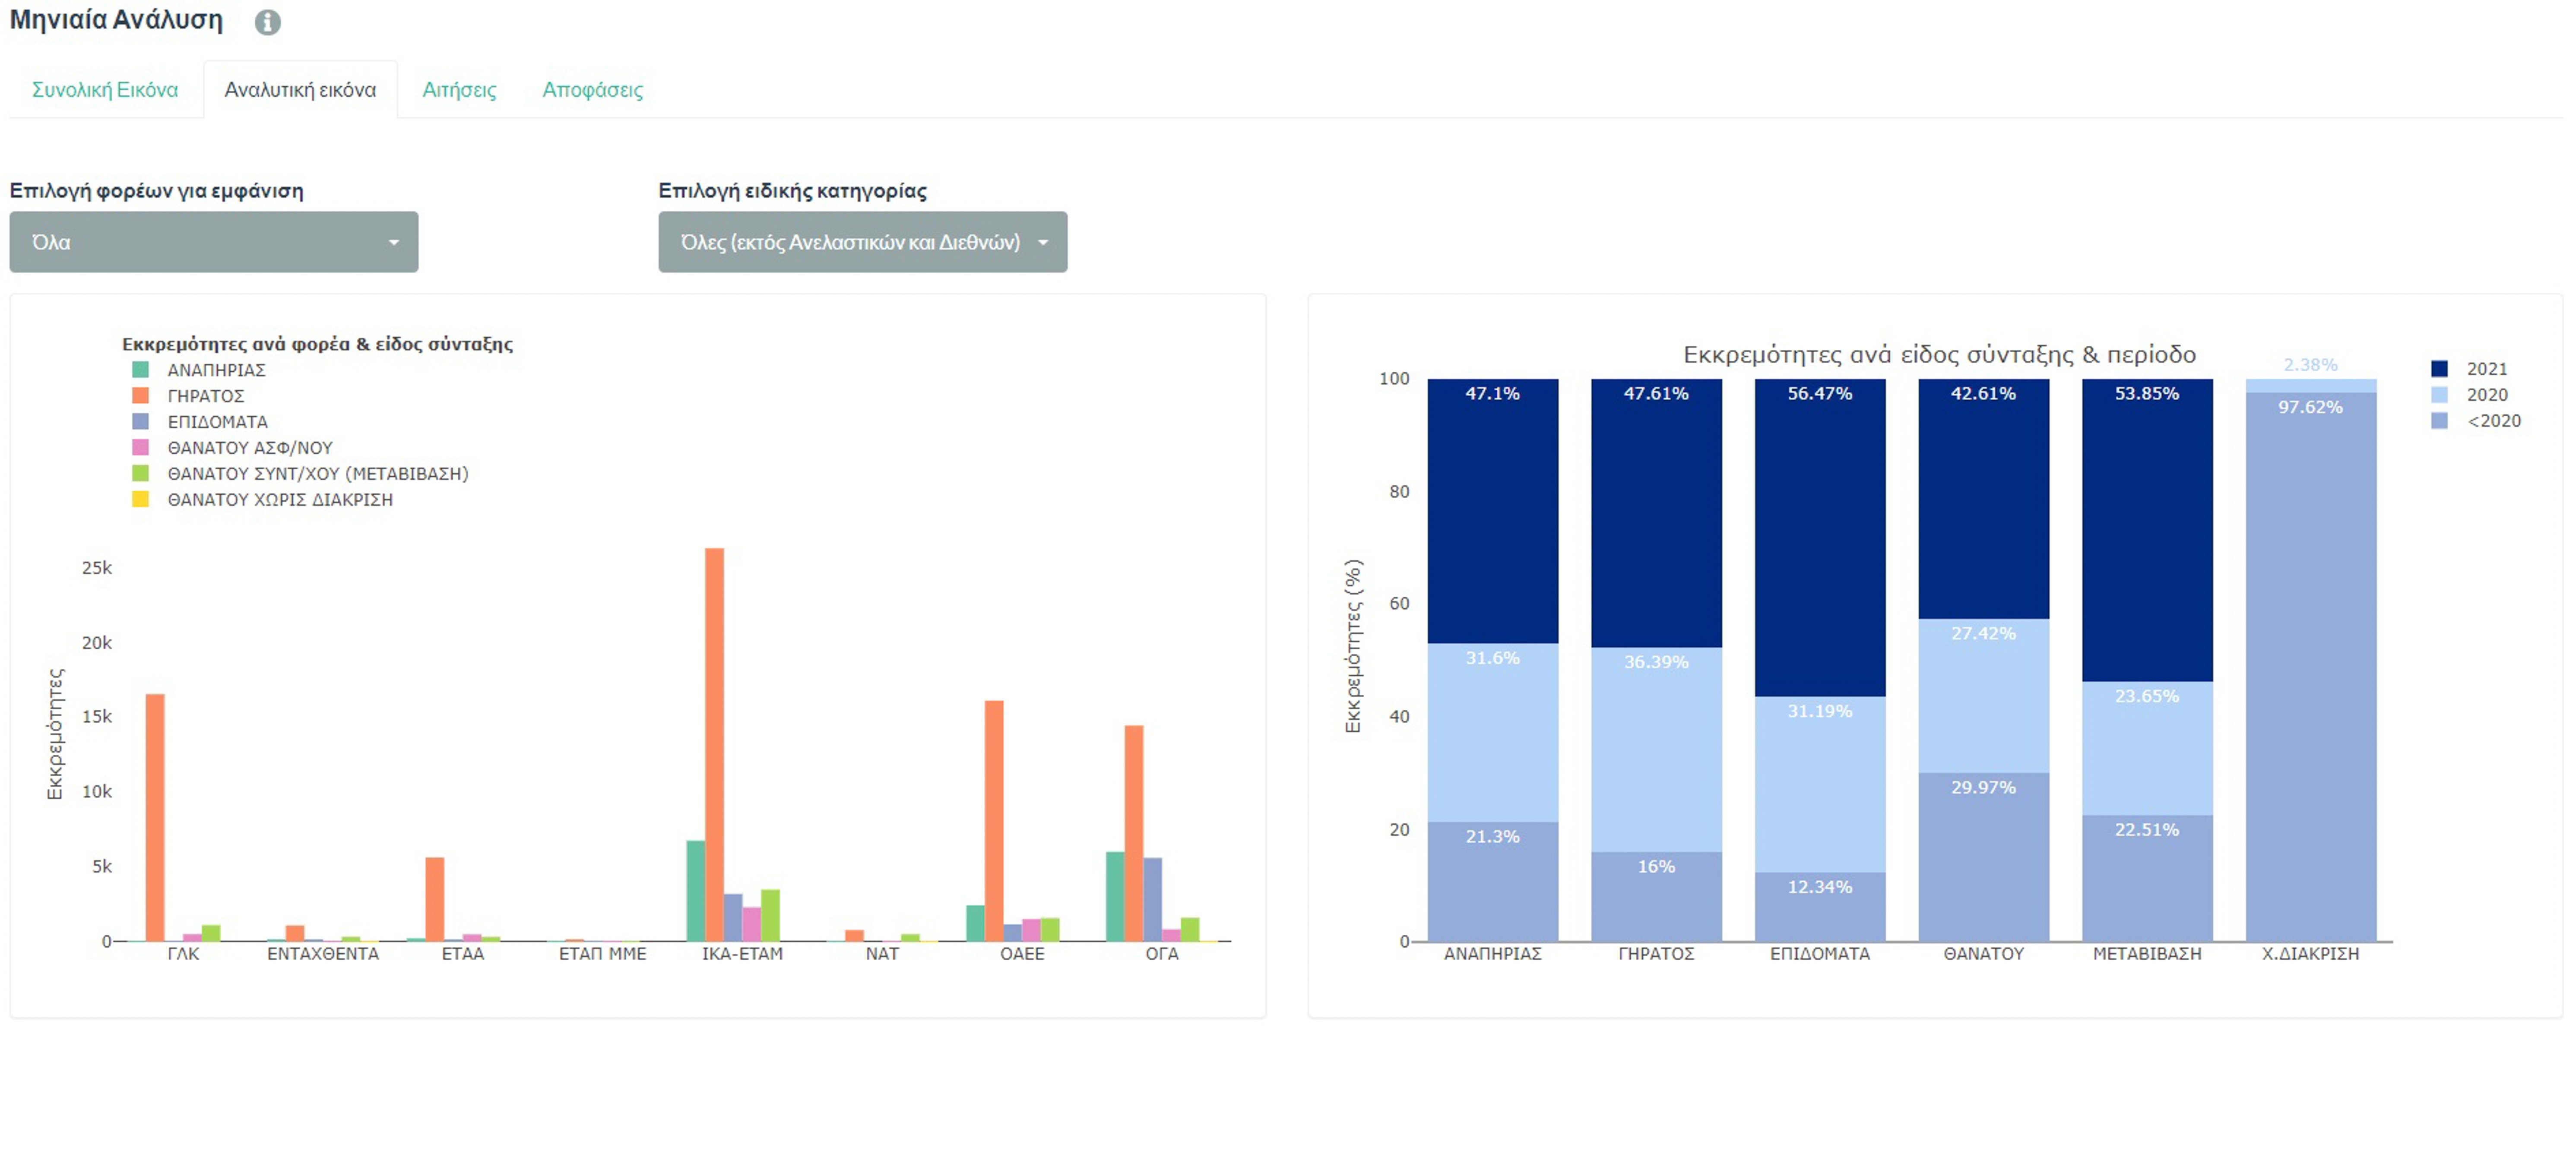Click the arrow of the Όλα dropdown
This screenshot has height=1167, width=2576.
[394, 243]
